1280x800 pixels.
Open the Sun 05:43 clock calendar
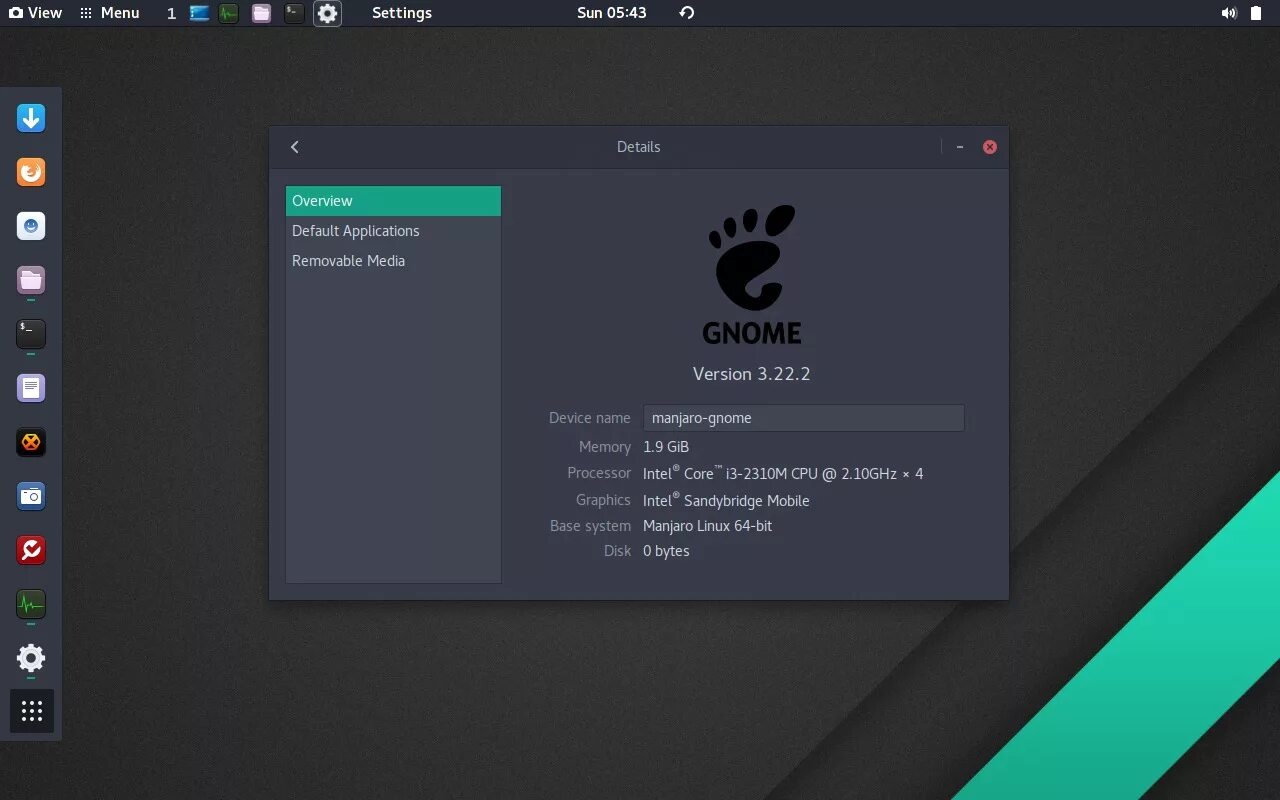click(612, 13)
